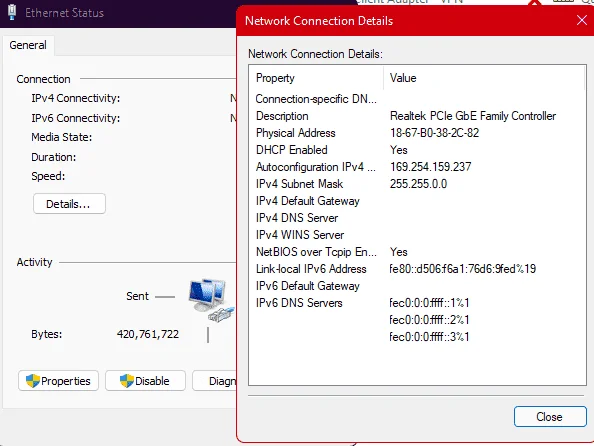Select the IPv4 WINS Server row
This screenshot has height=446, width=594.
pyautogui.click(x=417, y=235)
